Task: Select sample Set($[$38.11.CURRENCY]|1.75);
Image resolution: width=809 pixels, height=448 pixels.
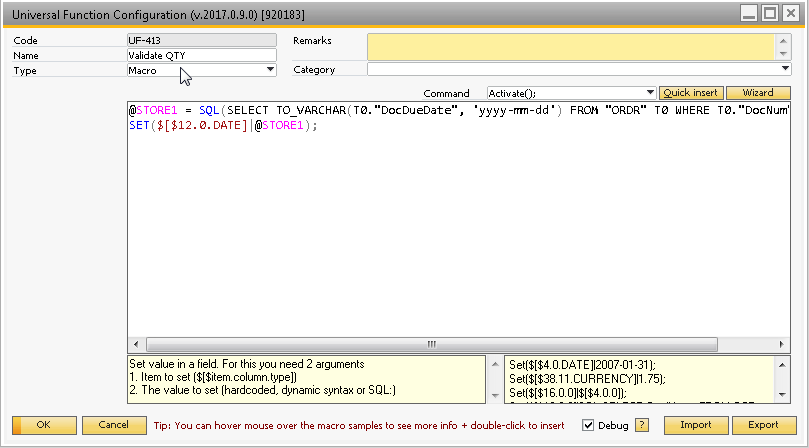Action: coord(588,379)
